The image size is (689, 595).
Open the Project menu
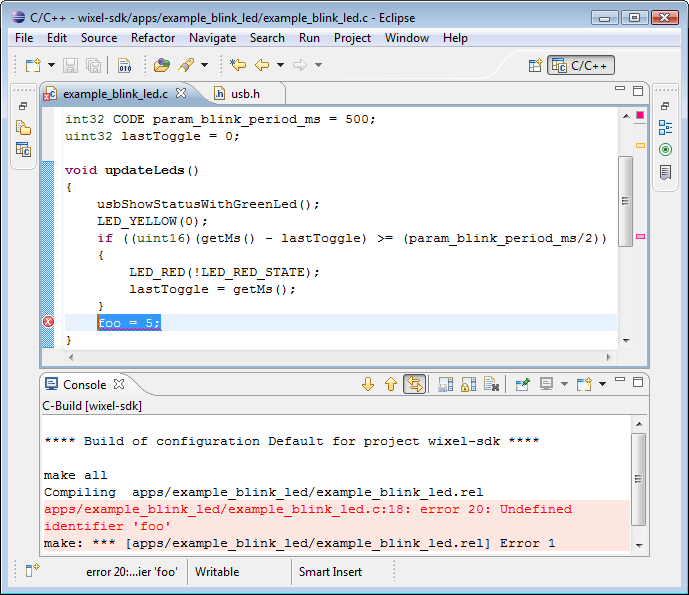(352, 38)
